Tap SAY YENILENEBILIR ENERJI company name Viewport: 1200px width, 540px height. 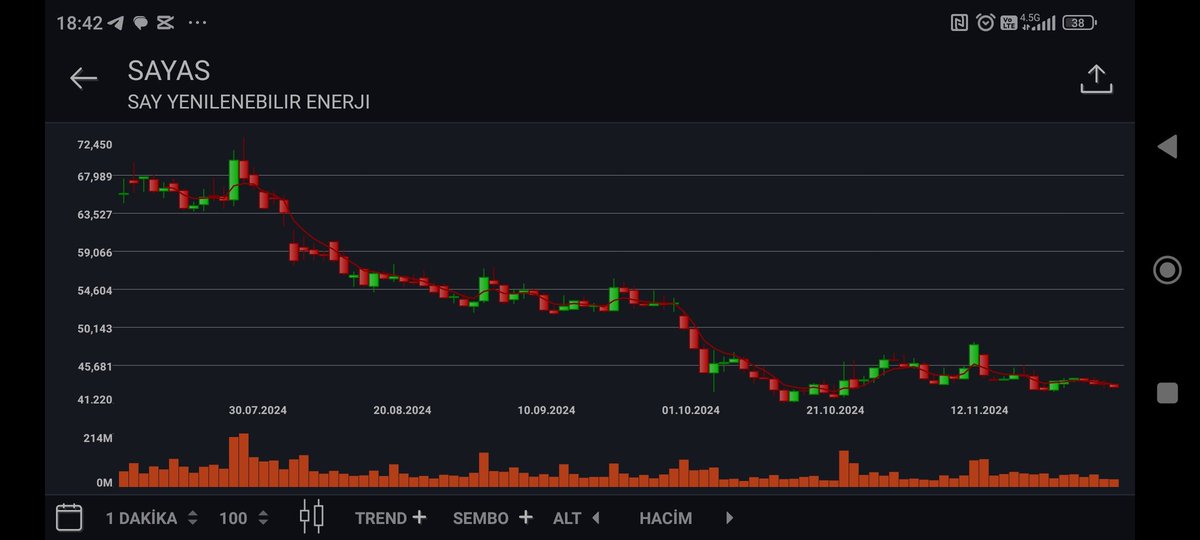[x=248, y=102]
